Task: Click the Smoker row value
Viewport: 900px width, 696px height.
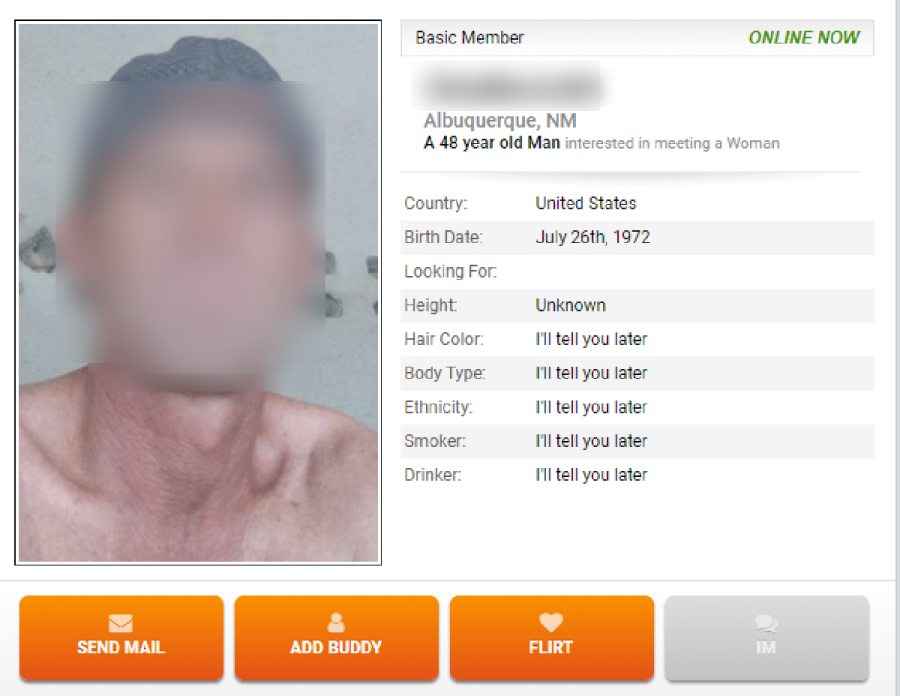Action: [x=591, y=441]
